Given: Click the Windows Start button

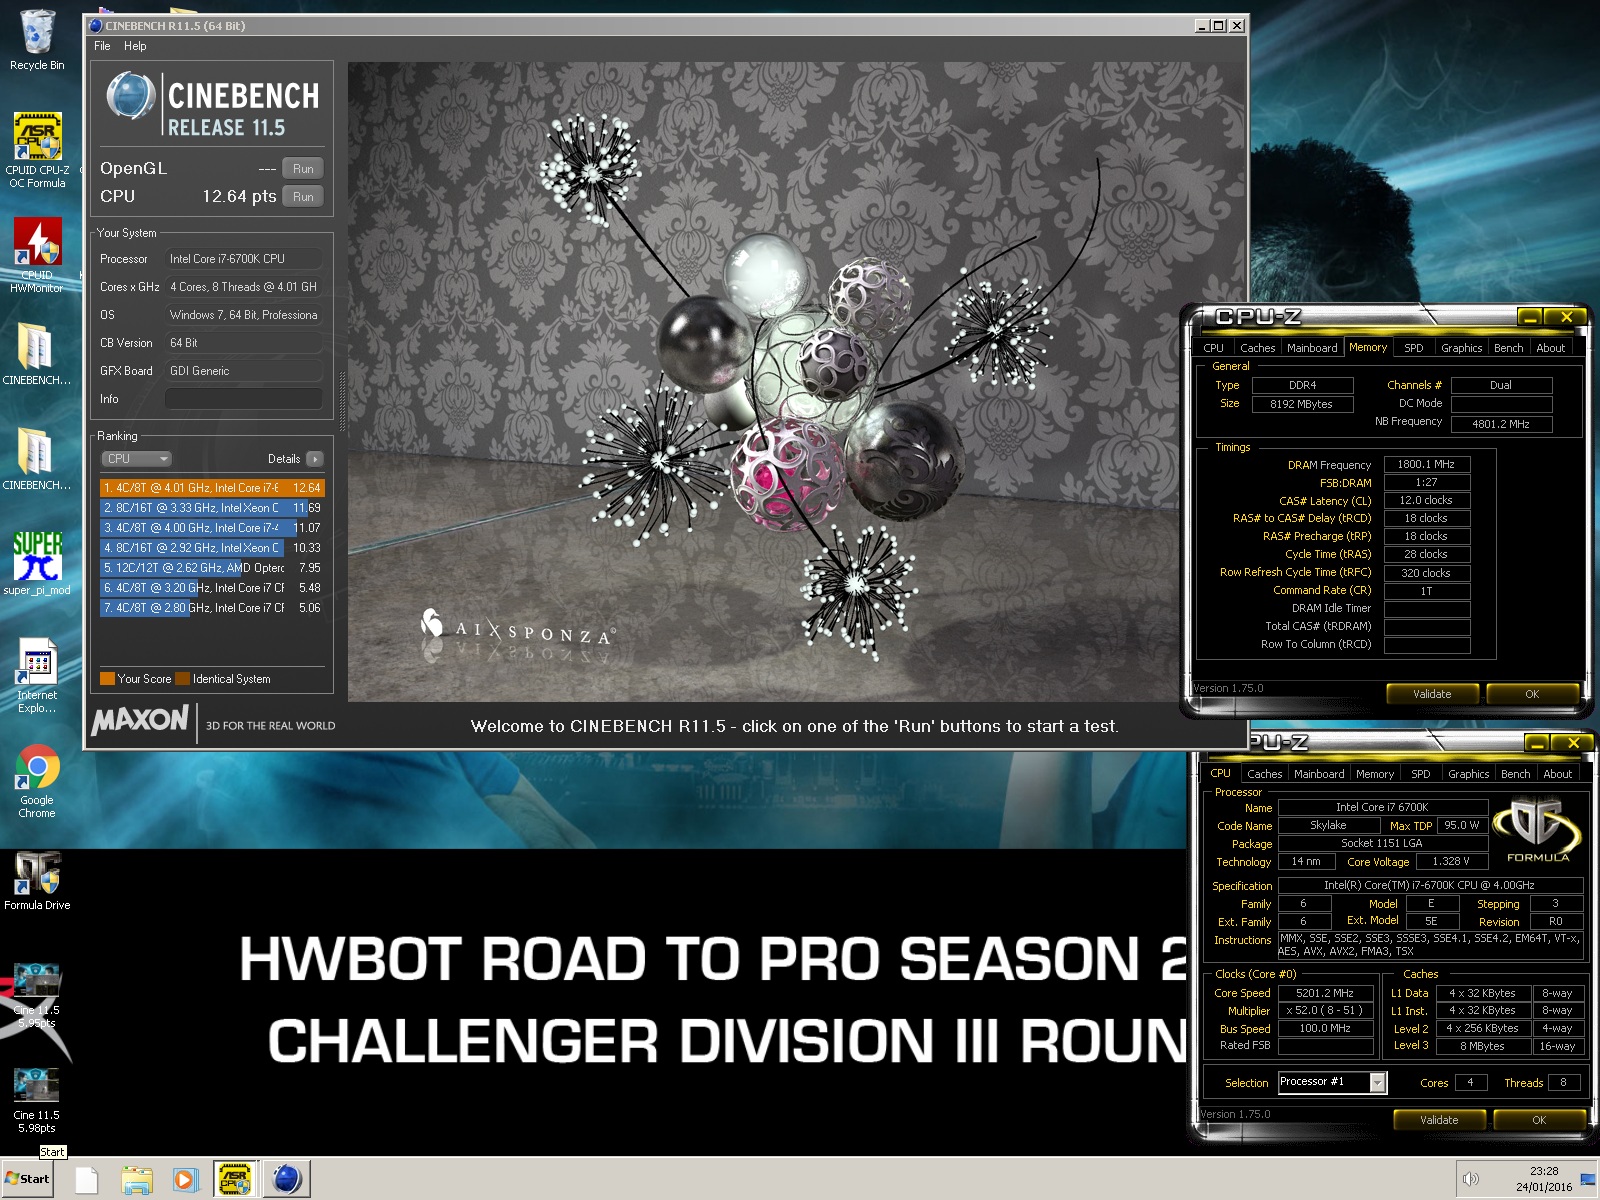Looking at the screenshot, I should tap(28, 1179).
